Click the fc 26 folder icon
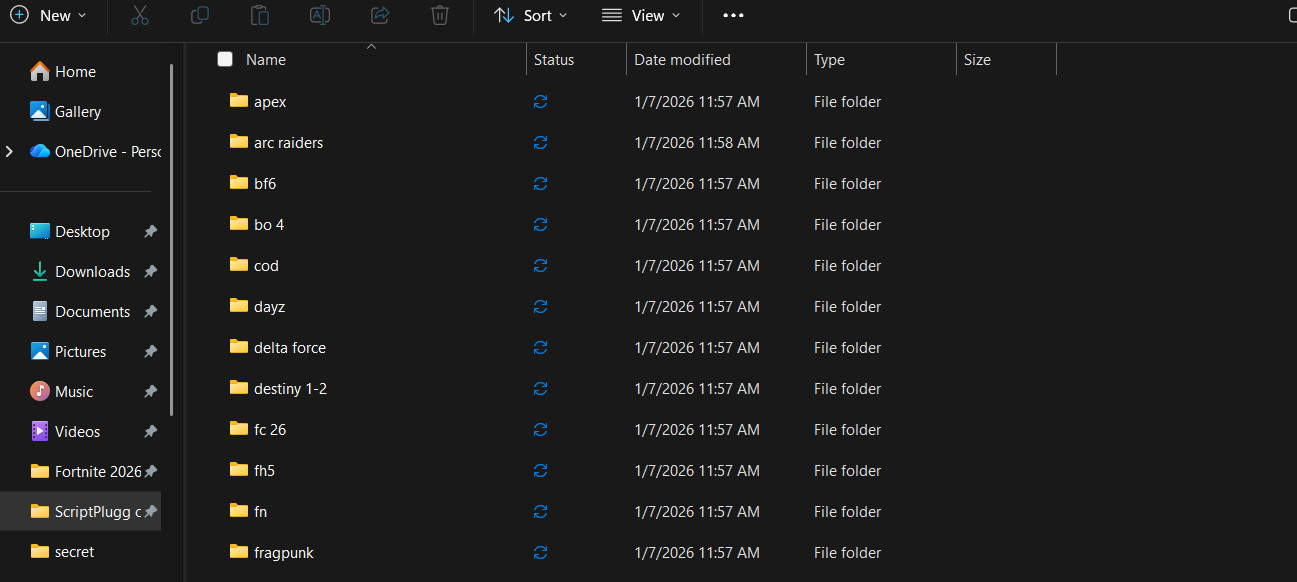 click(238, 428)
